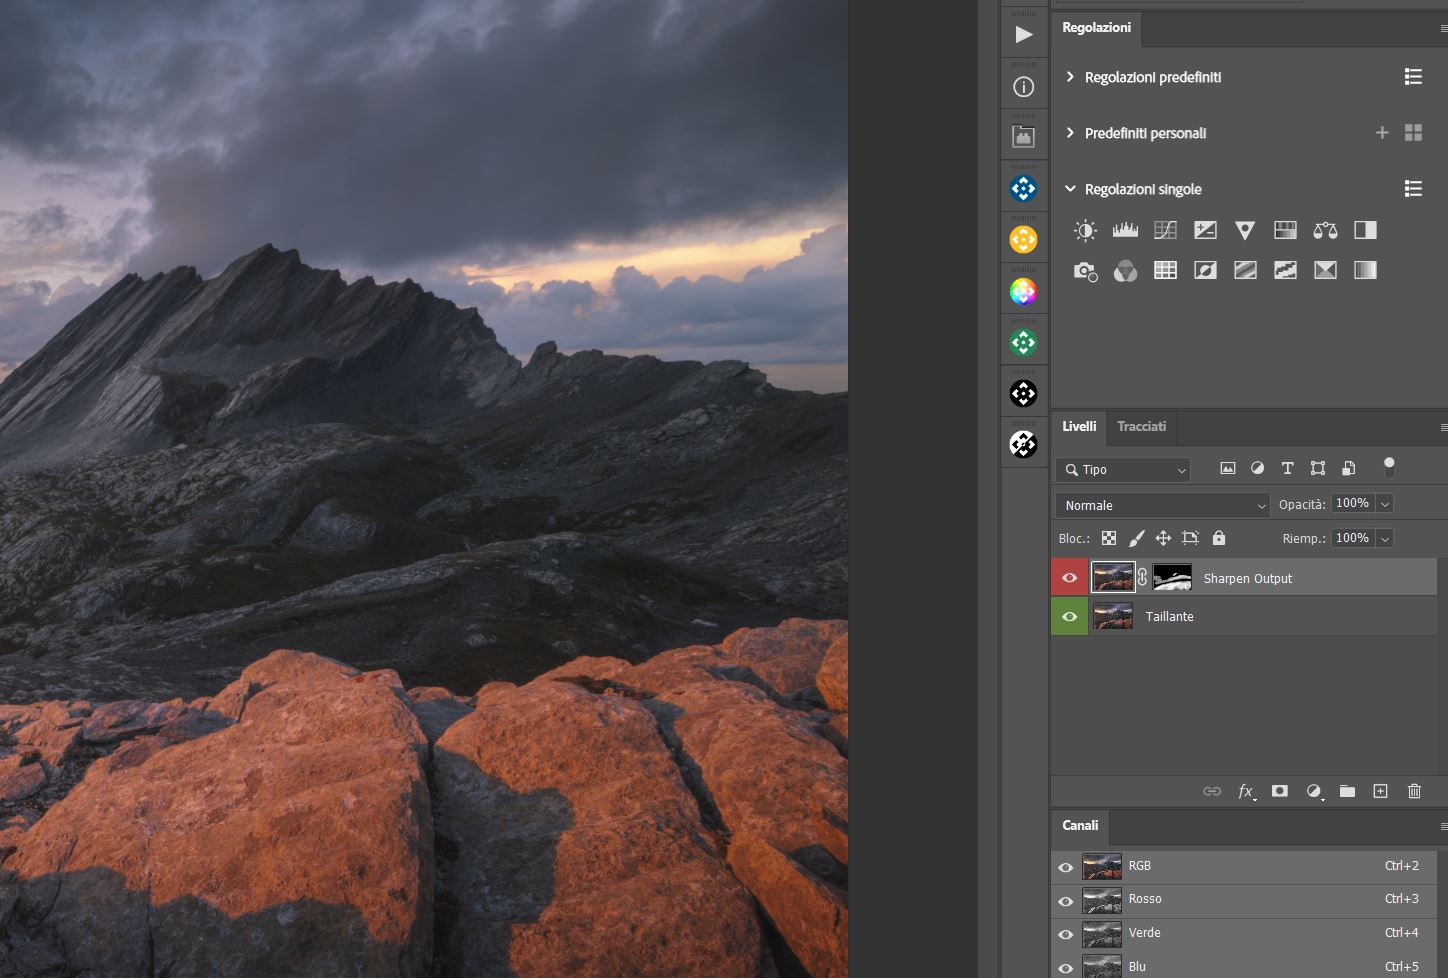The width and height of the screenshot is (1448, 978).
Task: Switch to the Canali tab
Action: pyautogui.click(x=1080, y=825)
